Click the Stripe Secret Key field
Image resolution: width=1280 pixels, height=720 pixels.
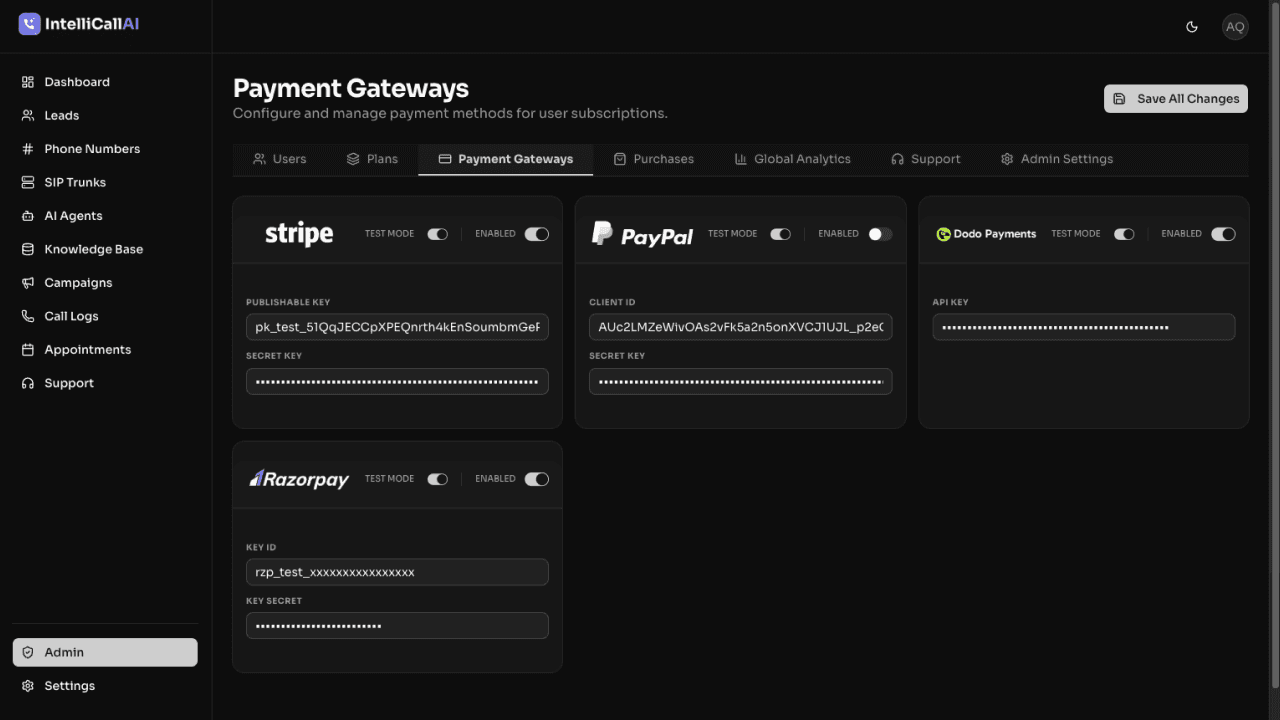point(397,381)
